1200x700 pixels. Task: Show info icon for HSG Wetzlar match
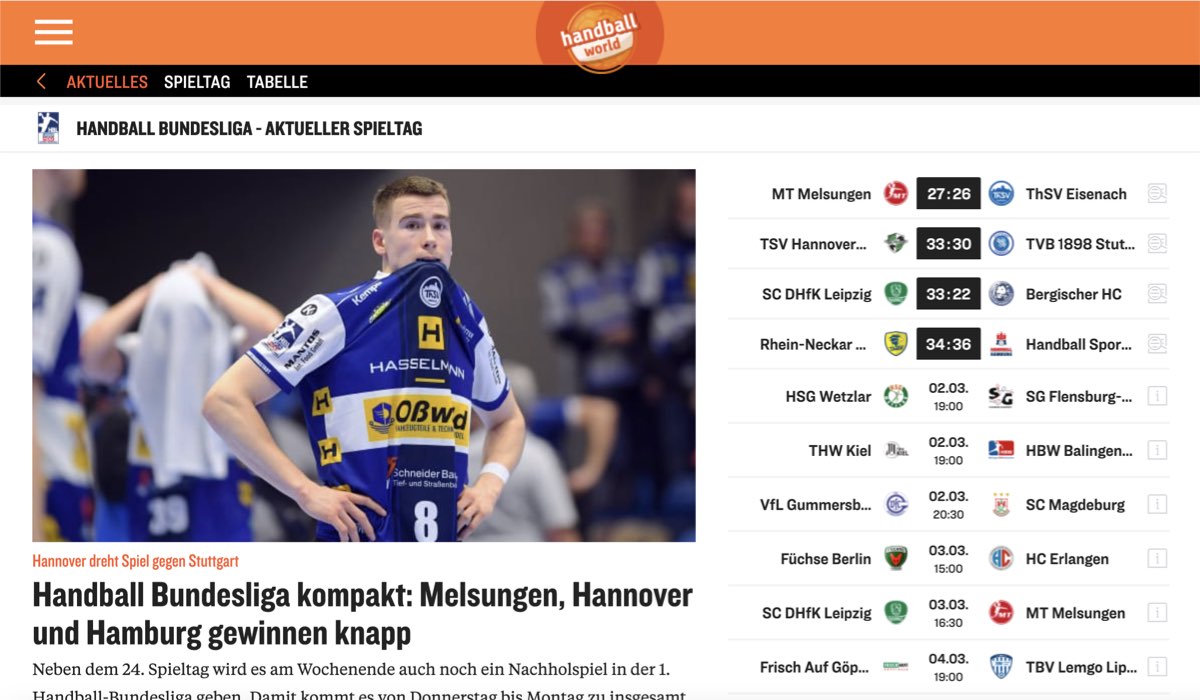(x=1157, y=396)
